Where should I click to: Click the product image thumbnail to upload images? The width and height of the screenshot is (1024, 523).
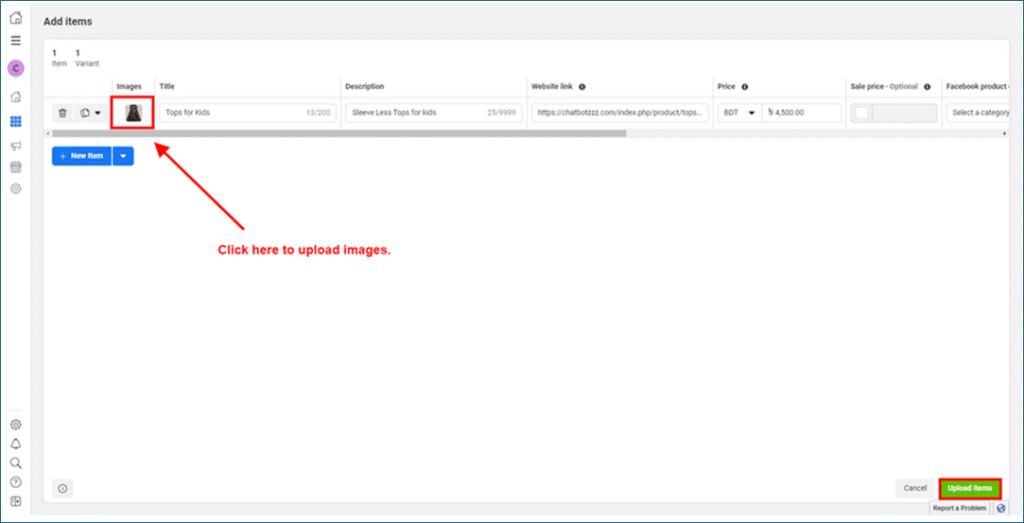pyautogui.click(x=132, y=113)
